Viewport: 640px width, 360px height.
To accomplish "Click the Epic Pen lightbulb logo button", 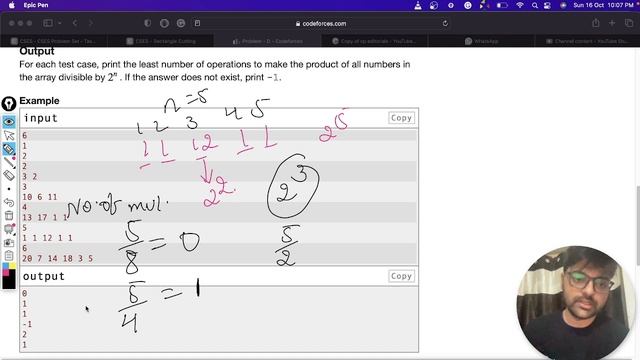I will pos(9,104).
